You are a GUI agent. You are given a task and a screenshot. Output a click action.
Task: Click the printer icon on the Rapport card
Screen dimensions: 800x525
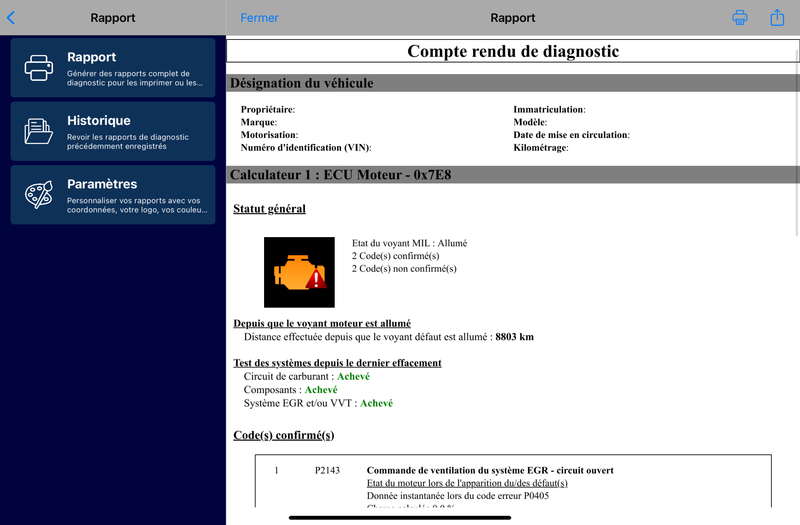39,68
